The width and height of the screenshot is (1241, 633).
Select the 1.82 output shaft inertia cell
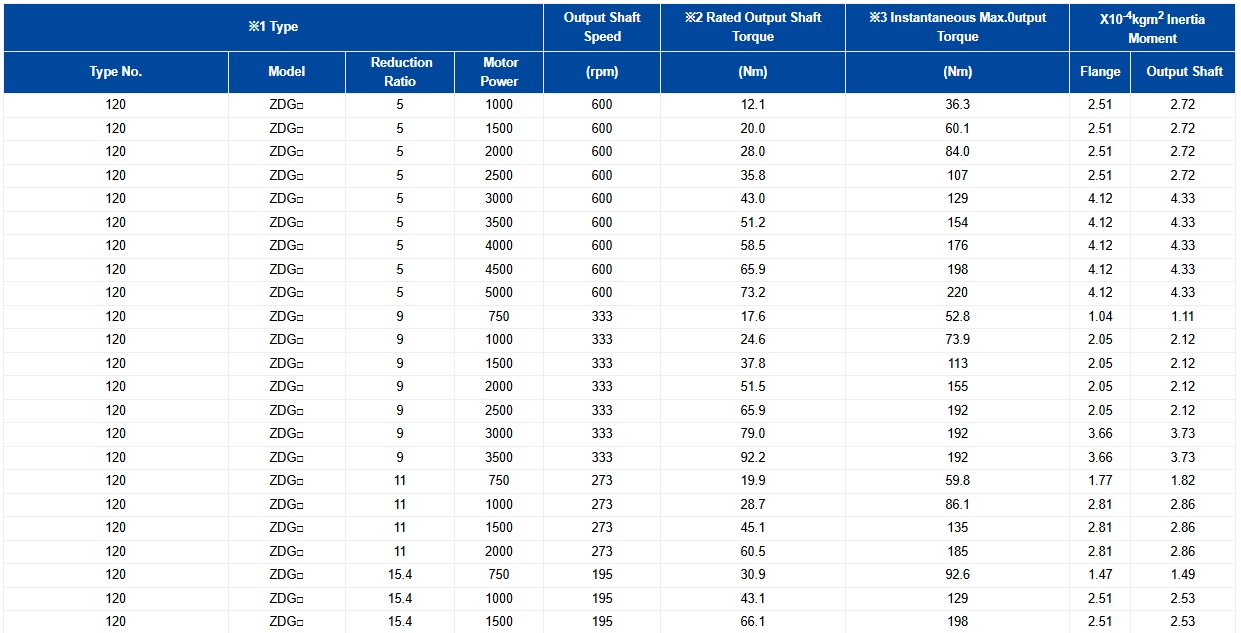click(1184, 481)
